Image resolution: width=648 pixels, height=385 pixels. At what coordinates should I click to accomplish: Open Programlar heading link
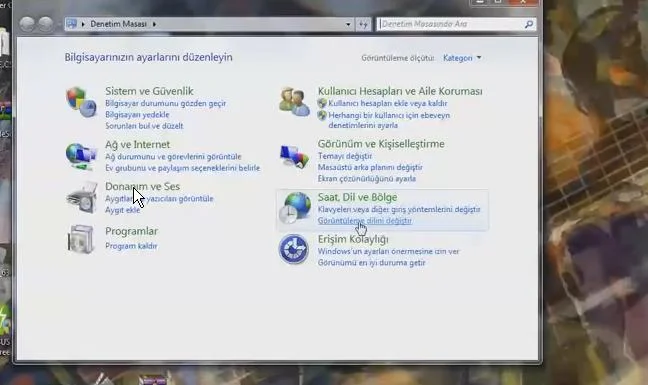pos(131,231)
